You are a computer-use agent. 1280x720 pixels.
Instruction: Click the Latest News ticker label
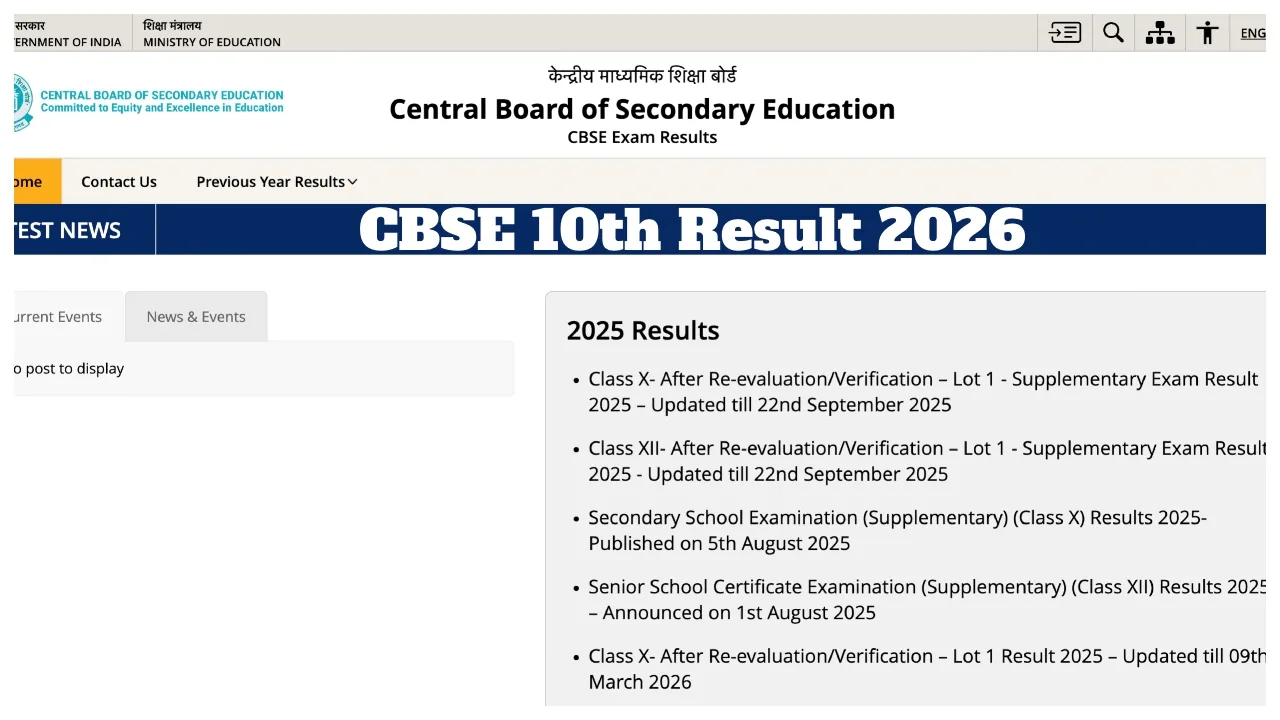tap(68, 230)
